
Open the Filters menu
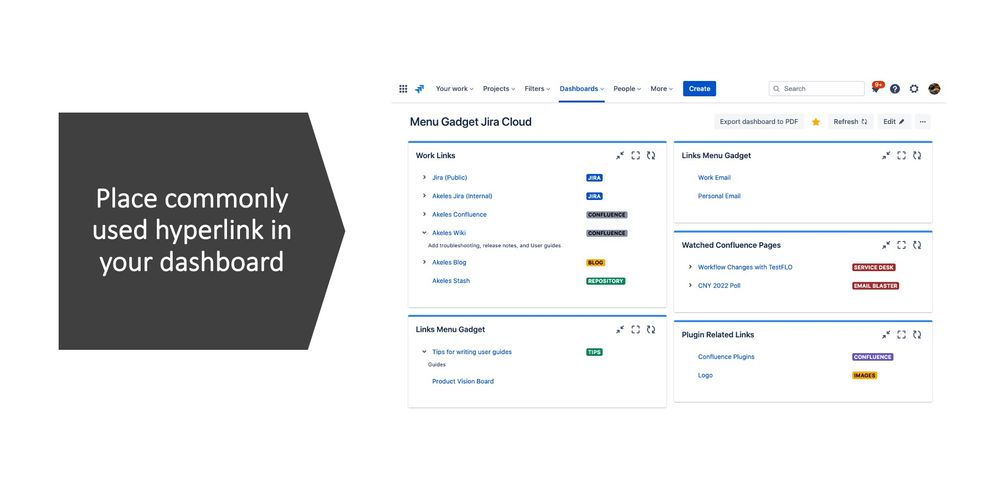(537, 89)
